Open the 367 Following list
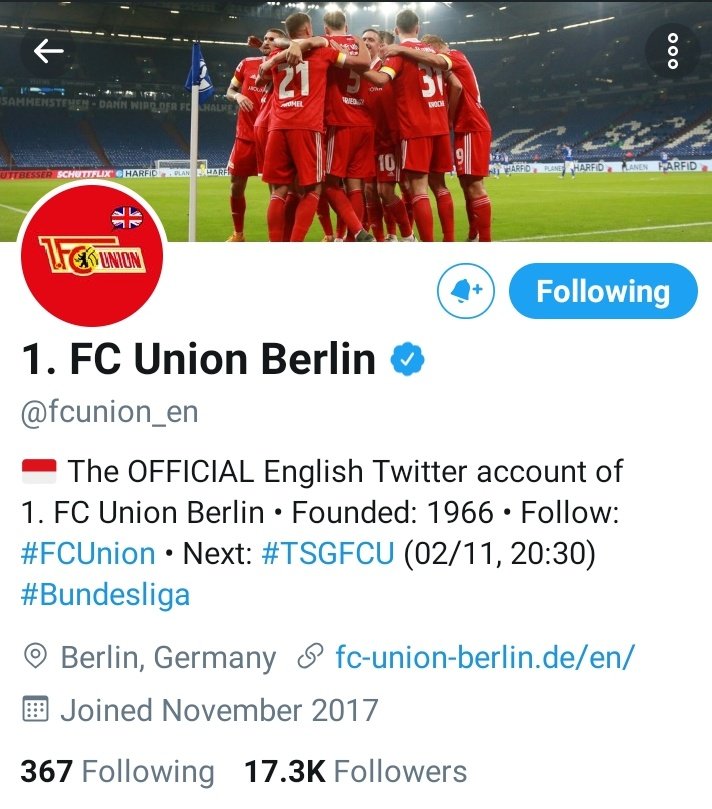 pyautogui.click(x=118, y=772)
